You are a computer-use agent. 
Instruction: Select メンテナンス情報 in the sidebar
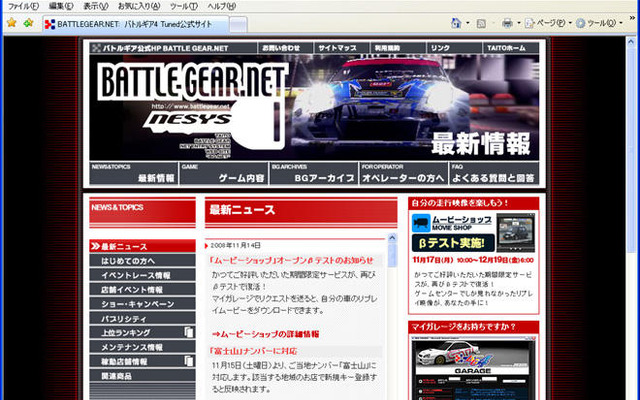(x=142, y=347)
